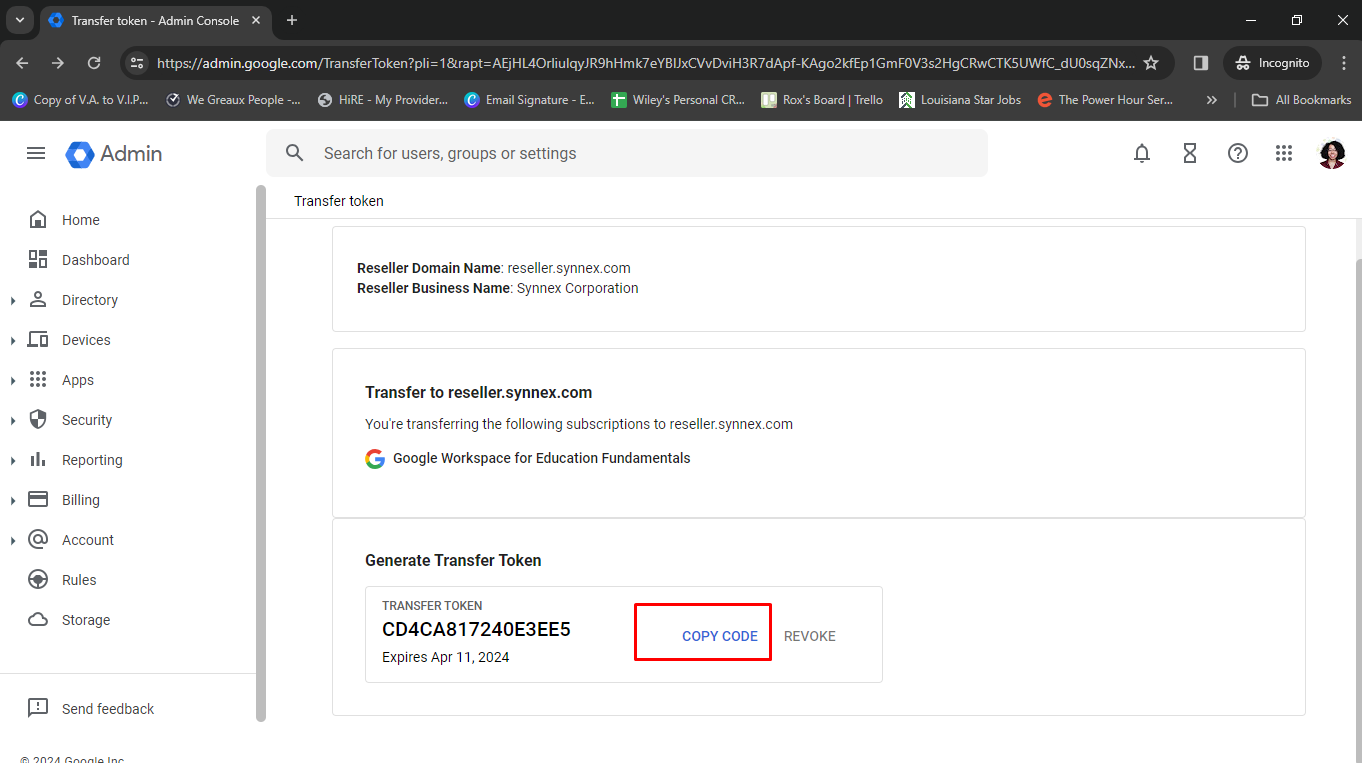Click the Billing card icon

(38, 500)
